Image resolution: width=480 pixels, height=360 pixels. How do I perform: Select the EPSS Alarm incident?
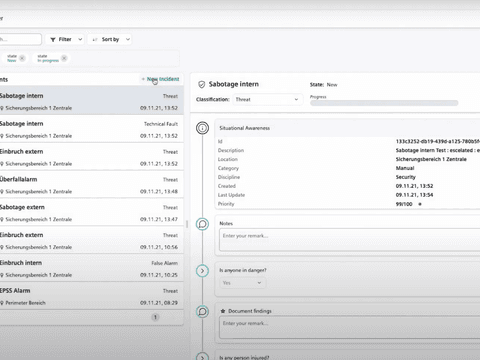[x=91, y=296]
